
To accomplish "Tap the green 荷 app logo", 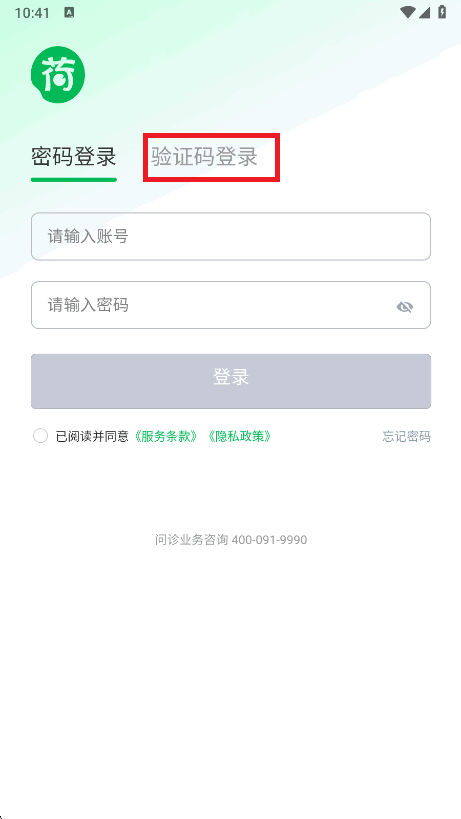I will pos(58,75).
